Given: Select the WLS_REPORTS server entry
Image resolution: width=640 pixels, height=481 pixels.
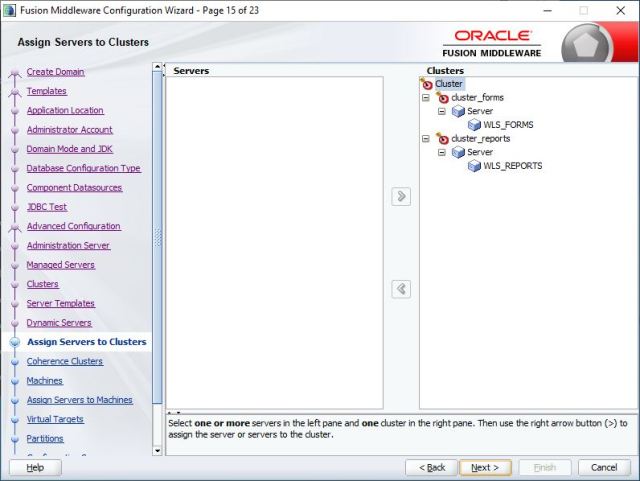Looking at the screenshot, I should [x=513, y=166].
